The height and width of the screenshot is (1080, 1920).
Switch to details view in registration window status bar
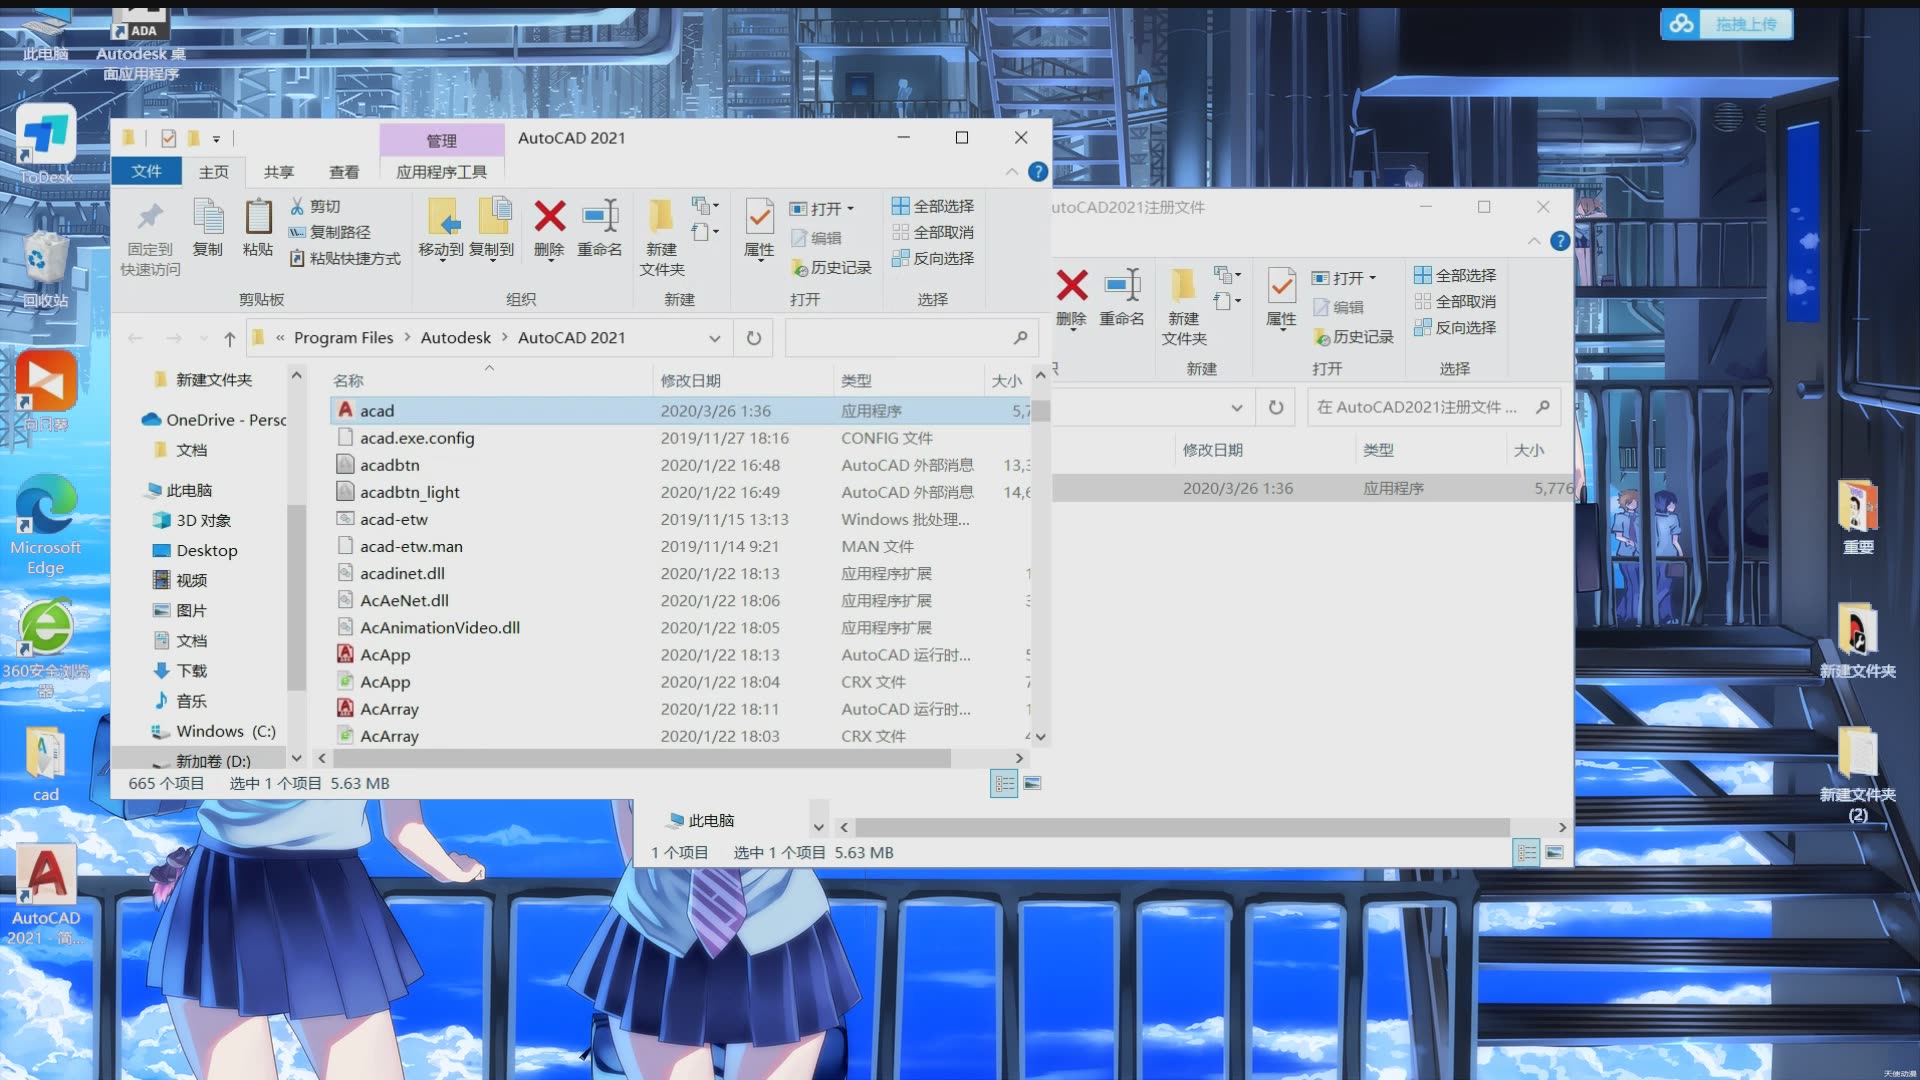tap(1526, 853)
